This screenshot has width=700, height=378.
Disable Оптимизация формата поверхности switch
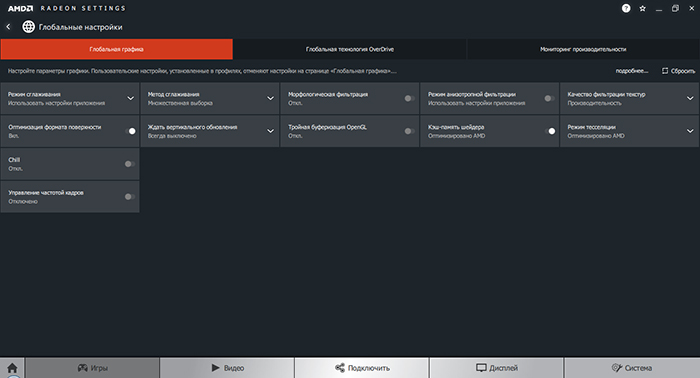pos(130,131)
